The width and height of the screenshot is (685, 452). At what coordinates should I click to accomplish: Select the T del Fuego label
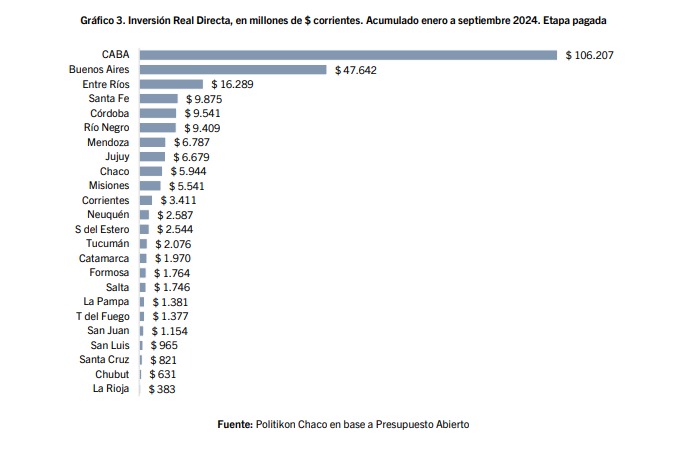point(103,316)
